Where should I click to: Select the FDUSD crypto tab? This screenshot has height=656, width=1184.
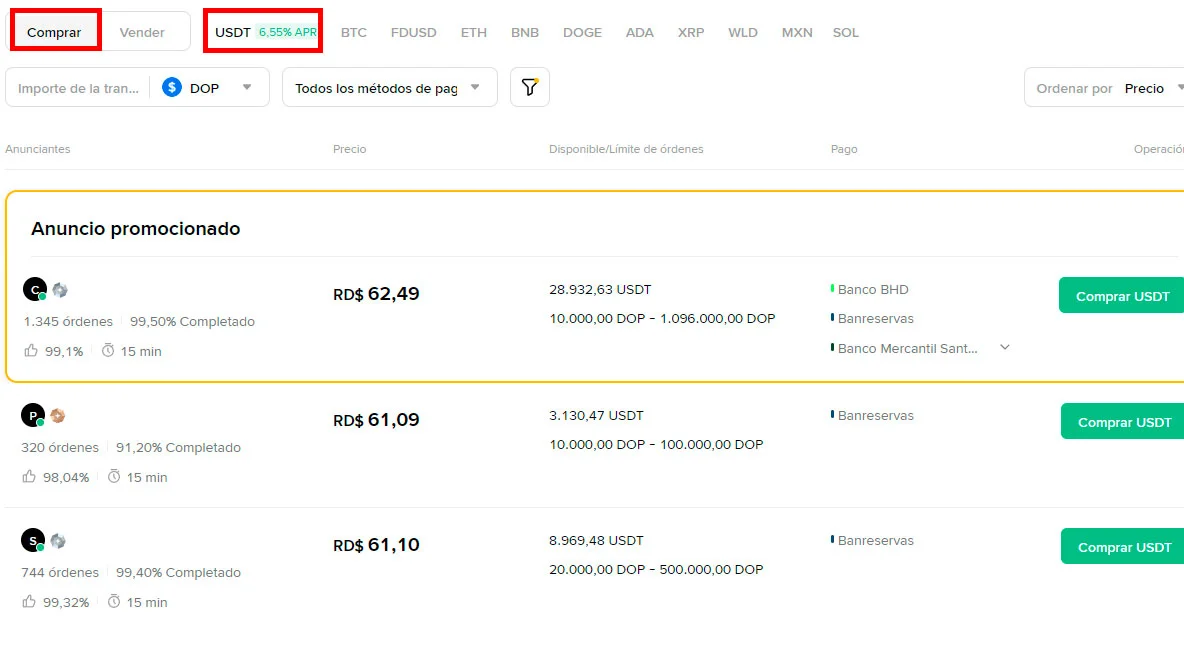(414, 32)
